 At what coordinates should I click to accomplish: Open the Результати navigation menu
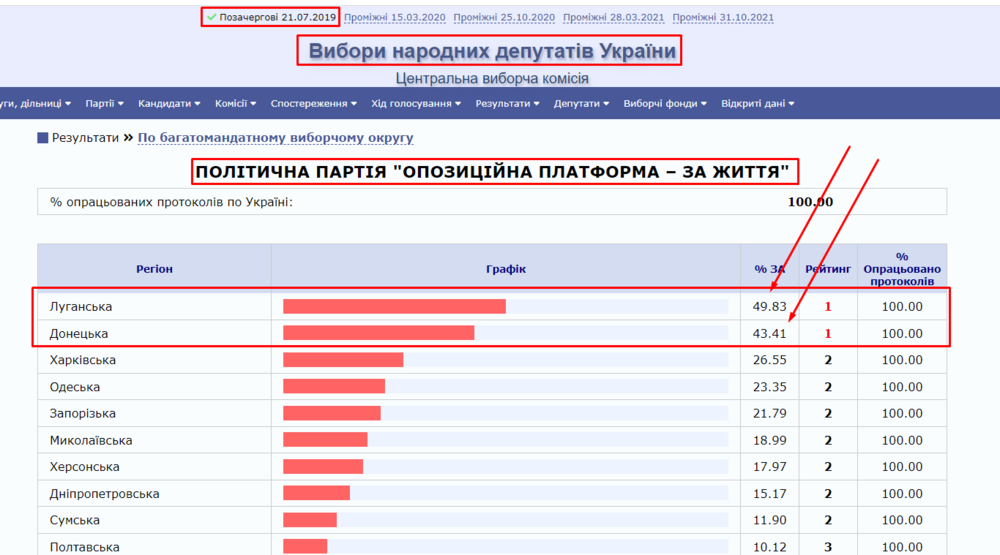tap(507, 103)
